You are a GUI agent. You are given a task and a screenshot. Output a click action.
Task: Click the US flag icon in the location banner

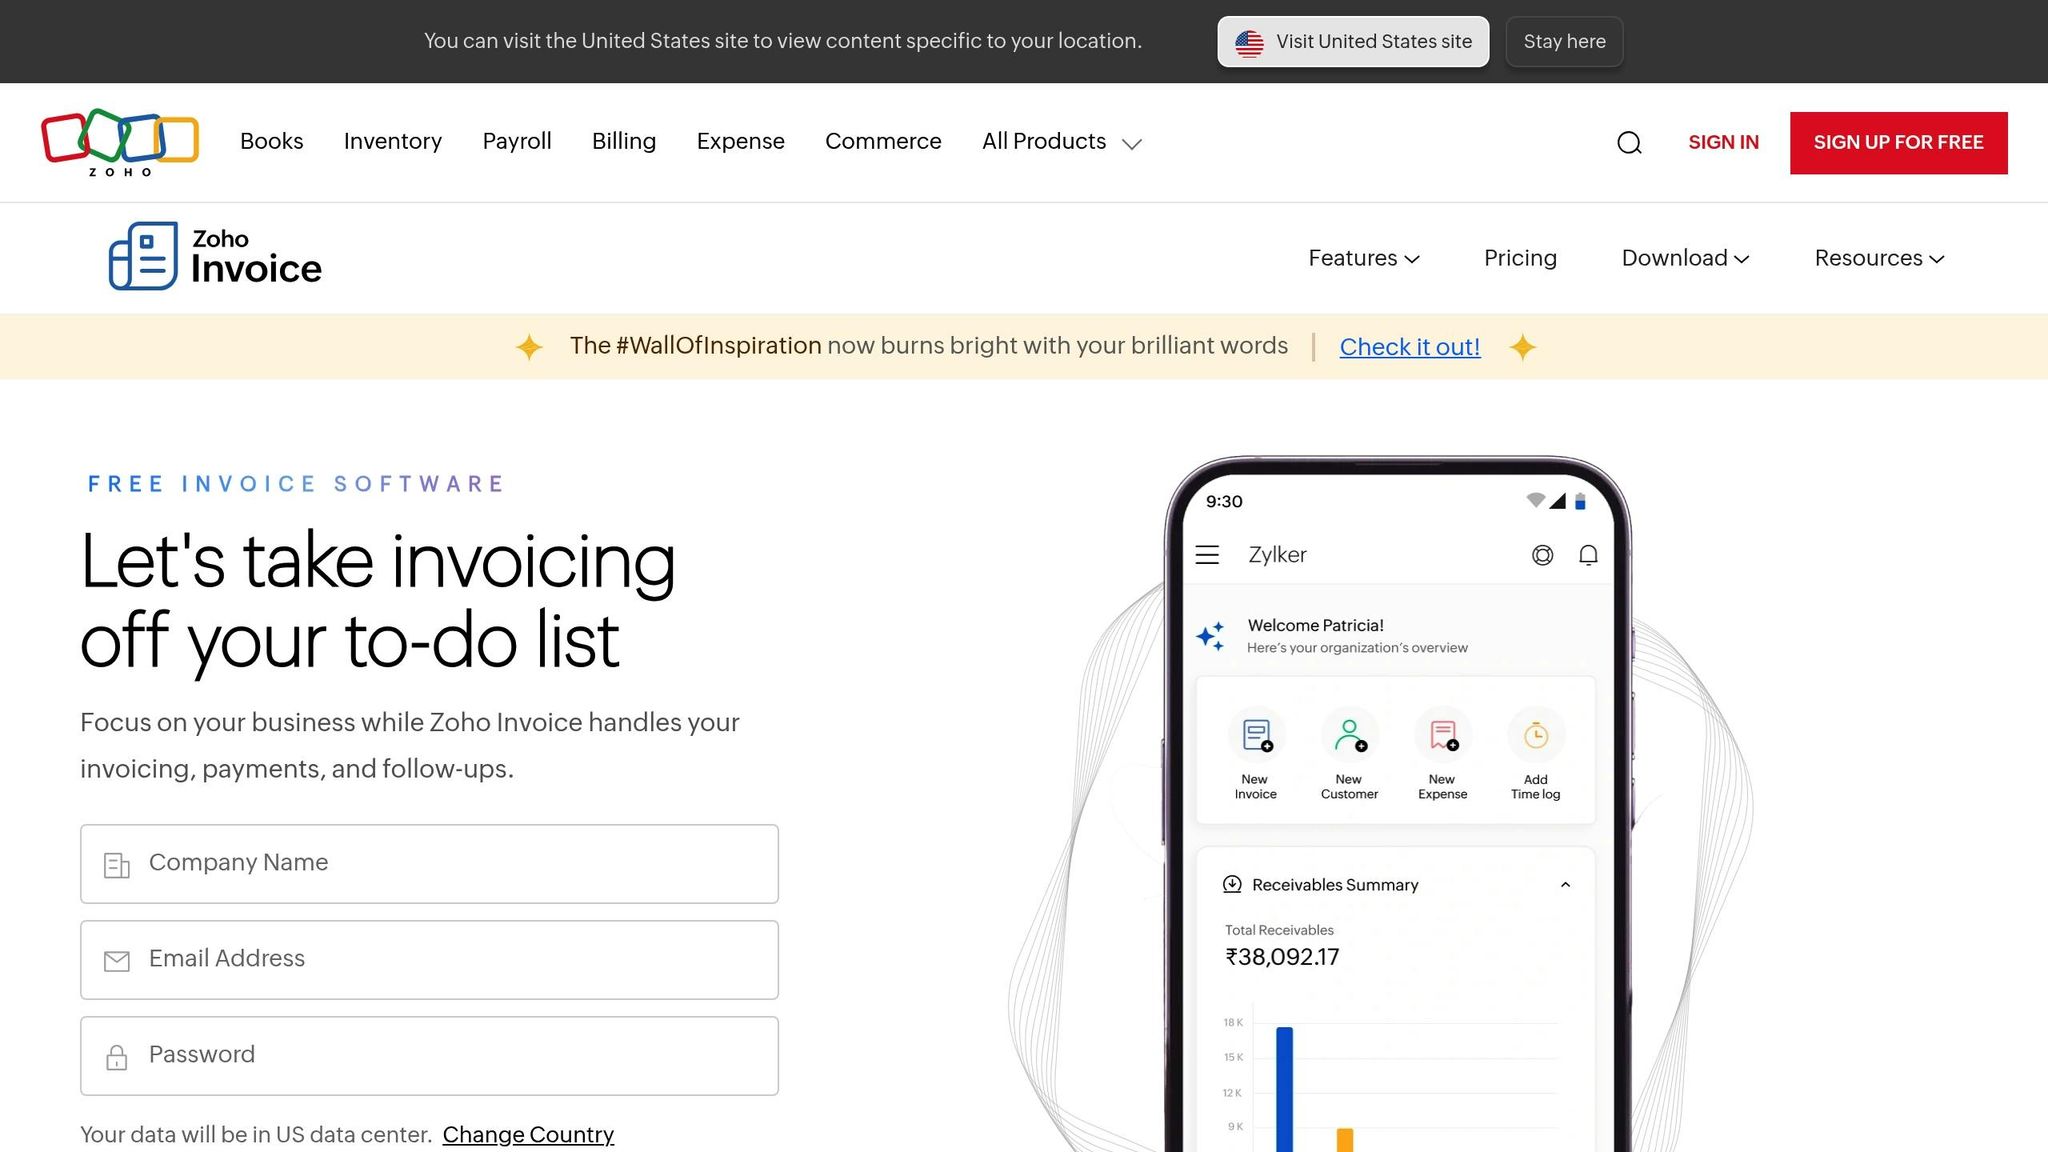coord(1249,41)
